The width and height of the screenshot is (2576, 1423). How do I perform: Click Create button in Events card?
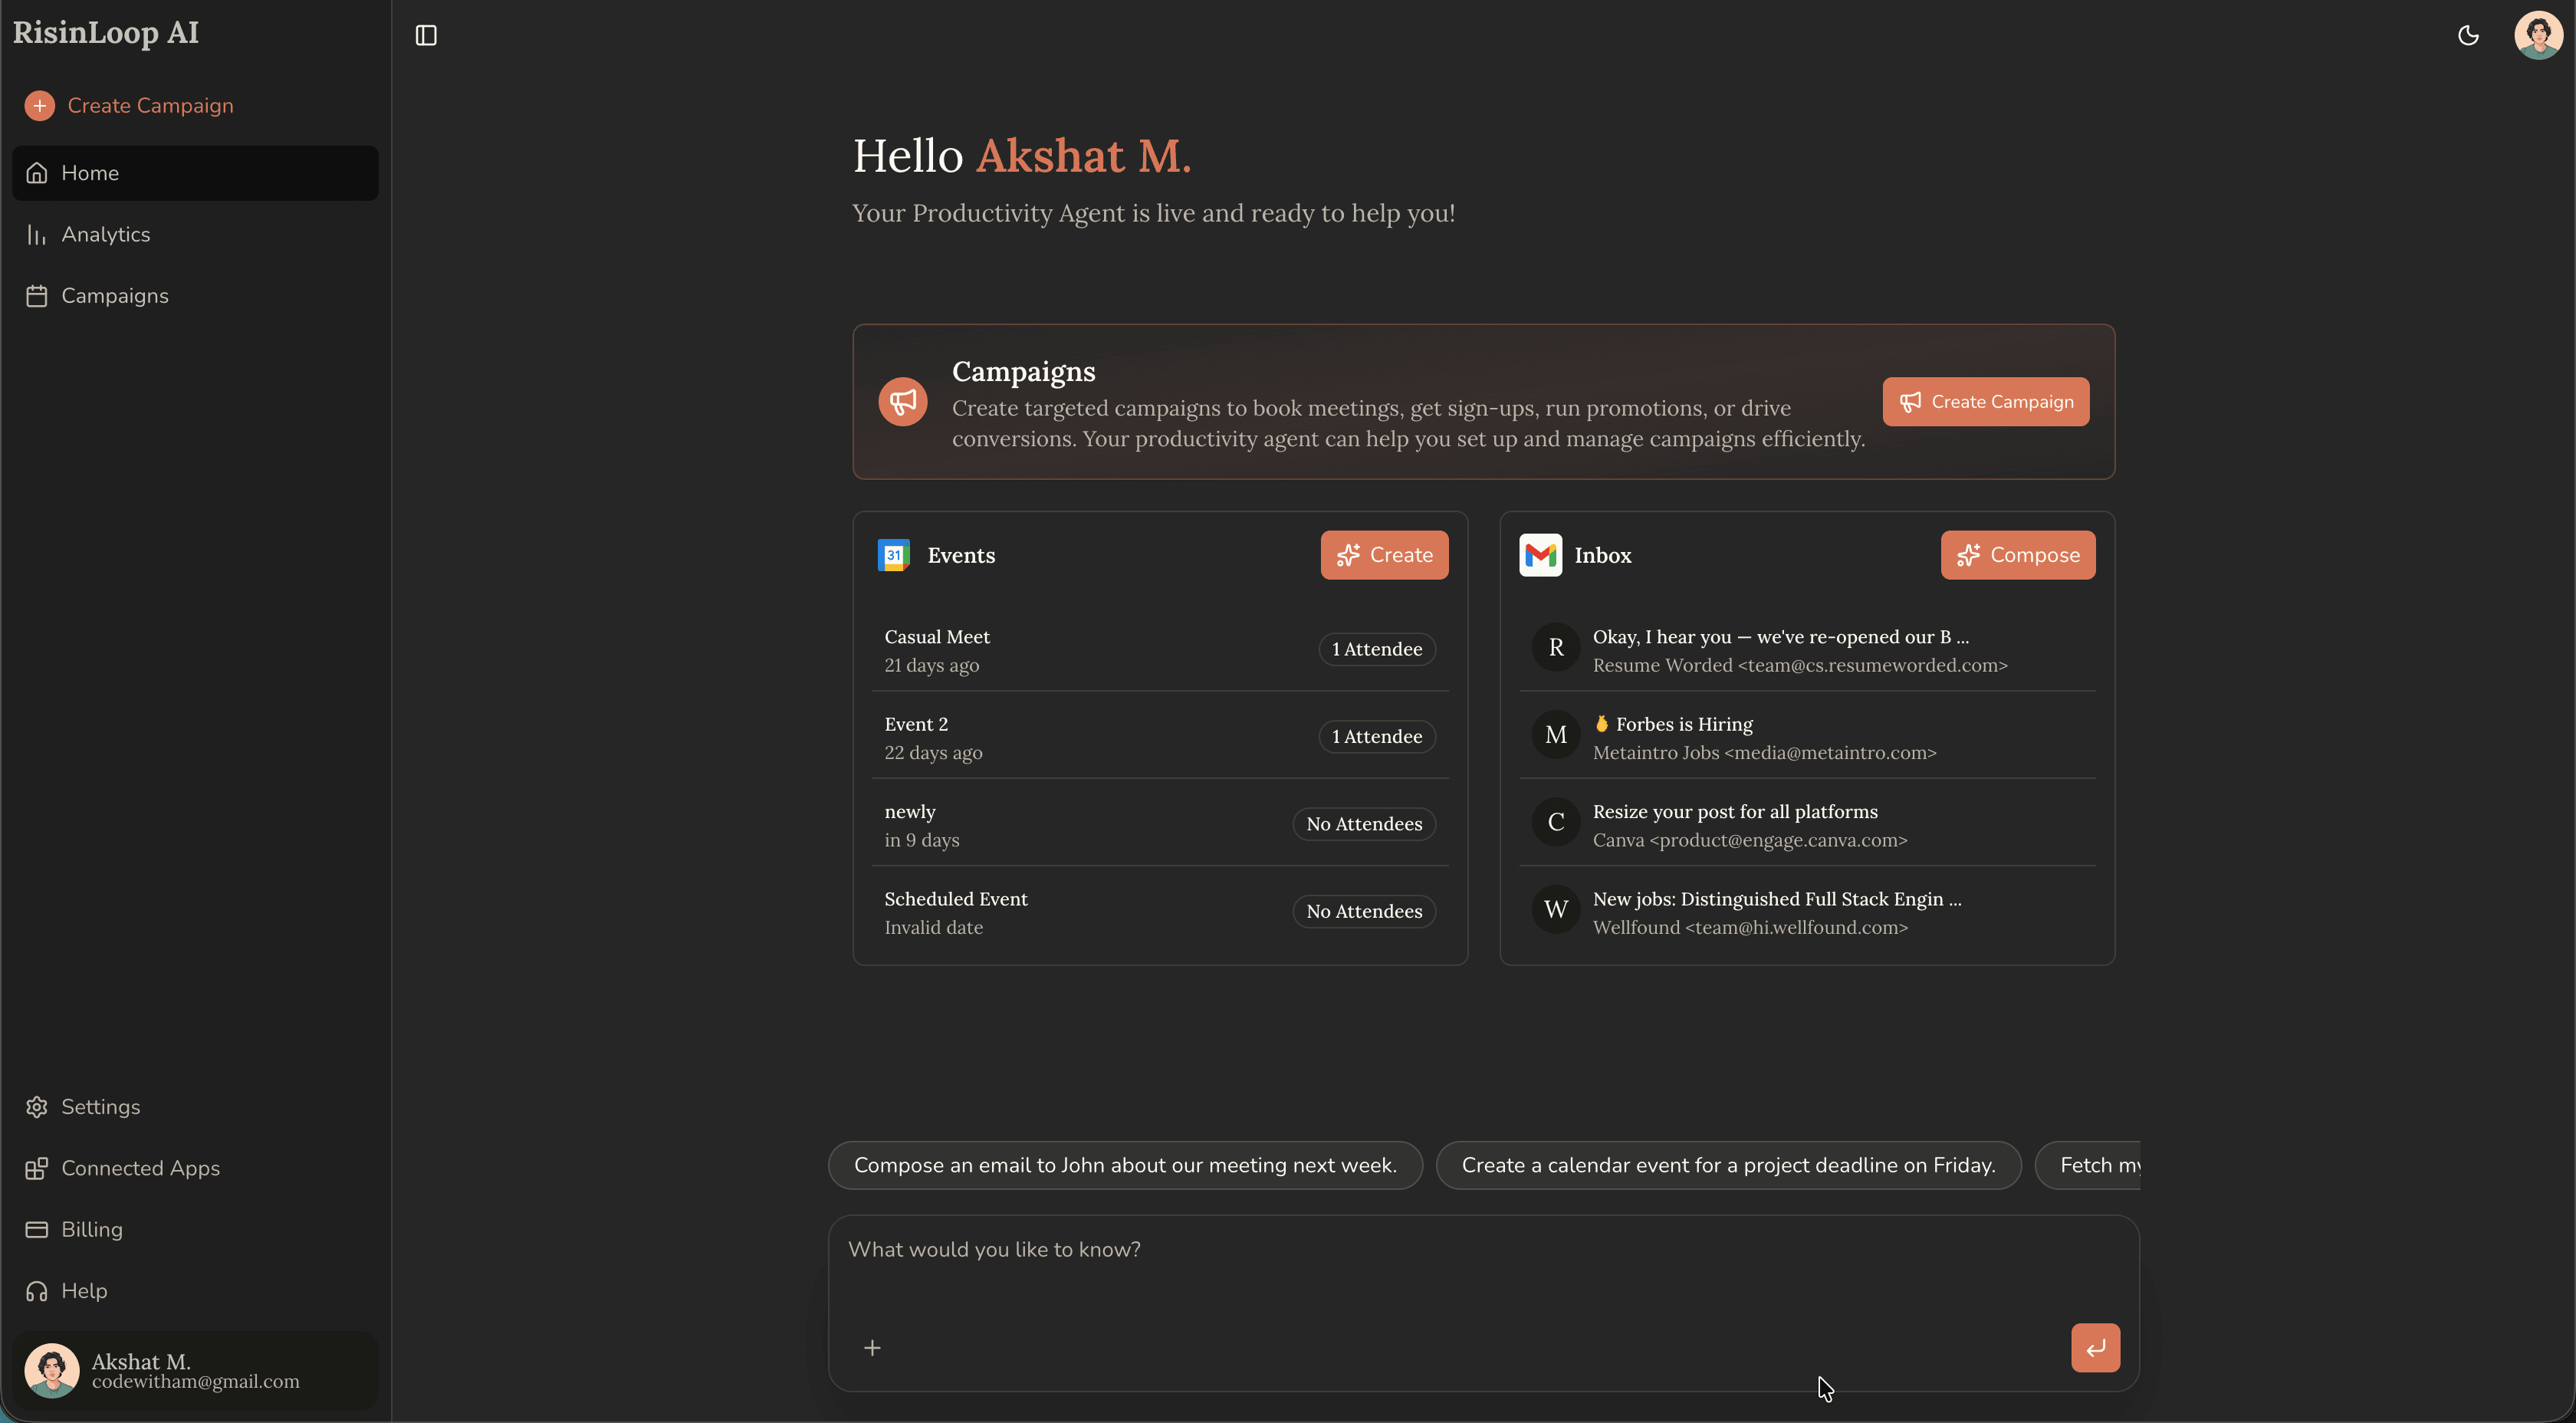(1384, 555)
